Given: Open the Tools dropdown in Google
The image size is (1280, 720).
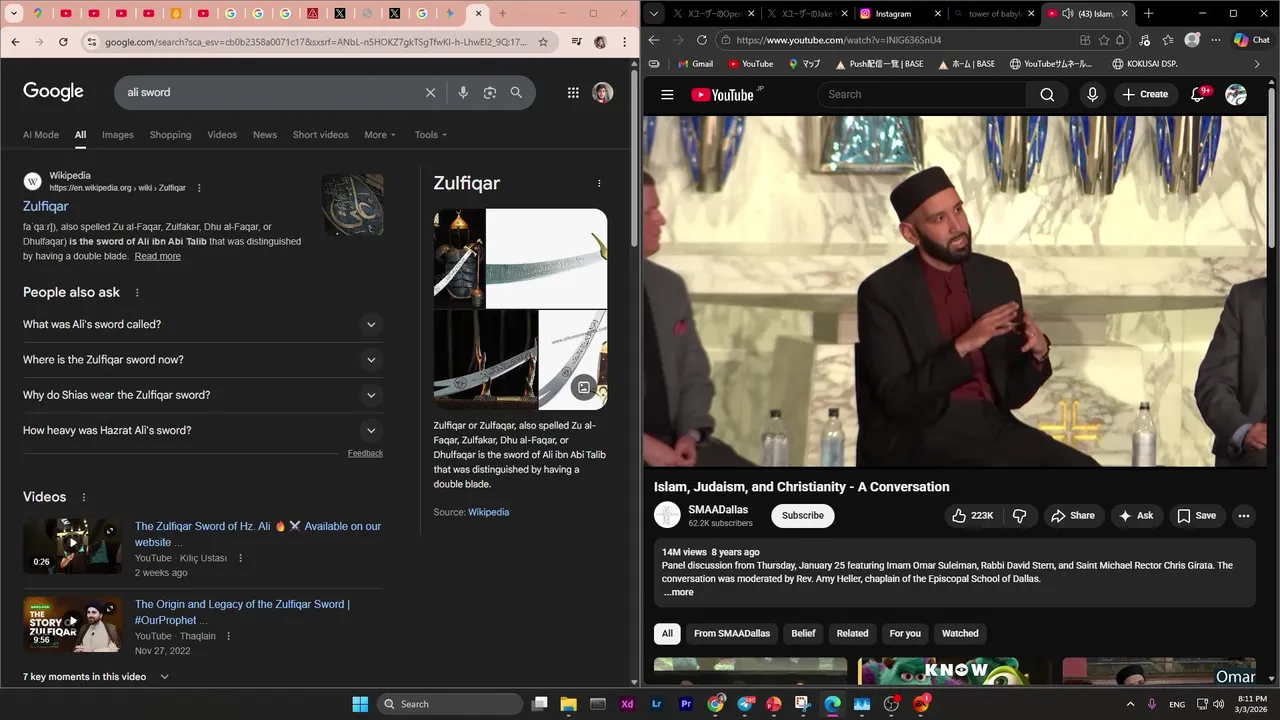Looking at the screenshot, I should [x=431, y=135].
